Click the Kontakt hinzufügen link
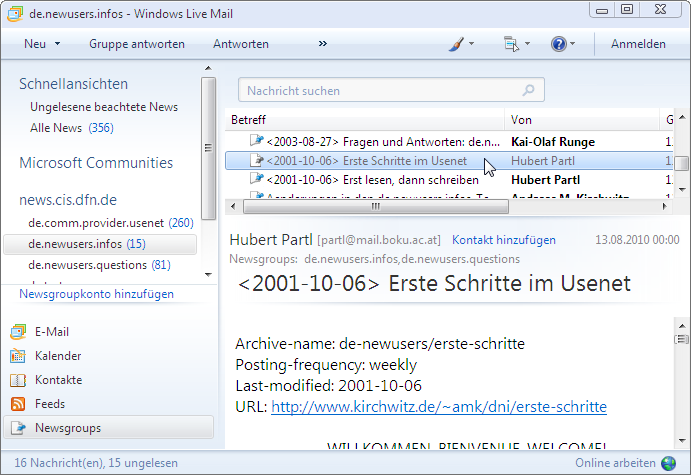The height and width of the screenshot is (475, 691). click(x=503, y=241)
